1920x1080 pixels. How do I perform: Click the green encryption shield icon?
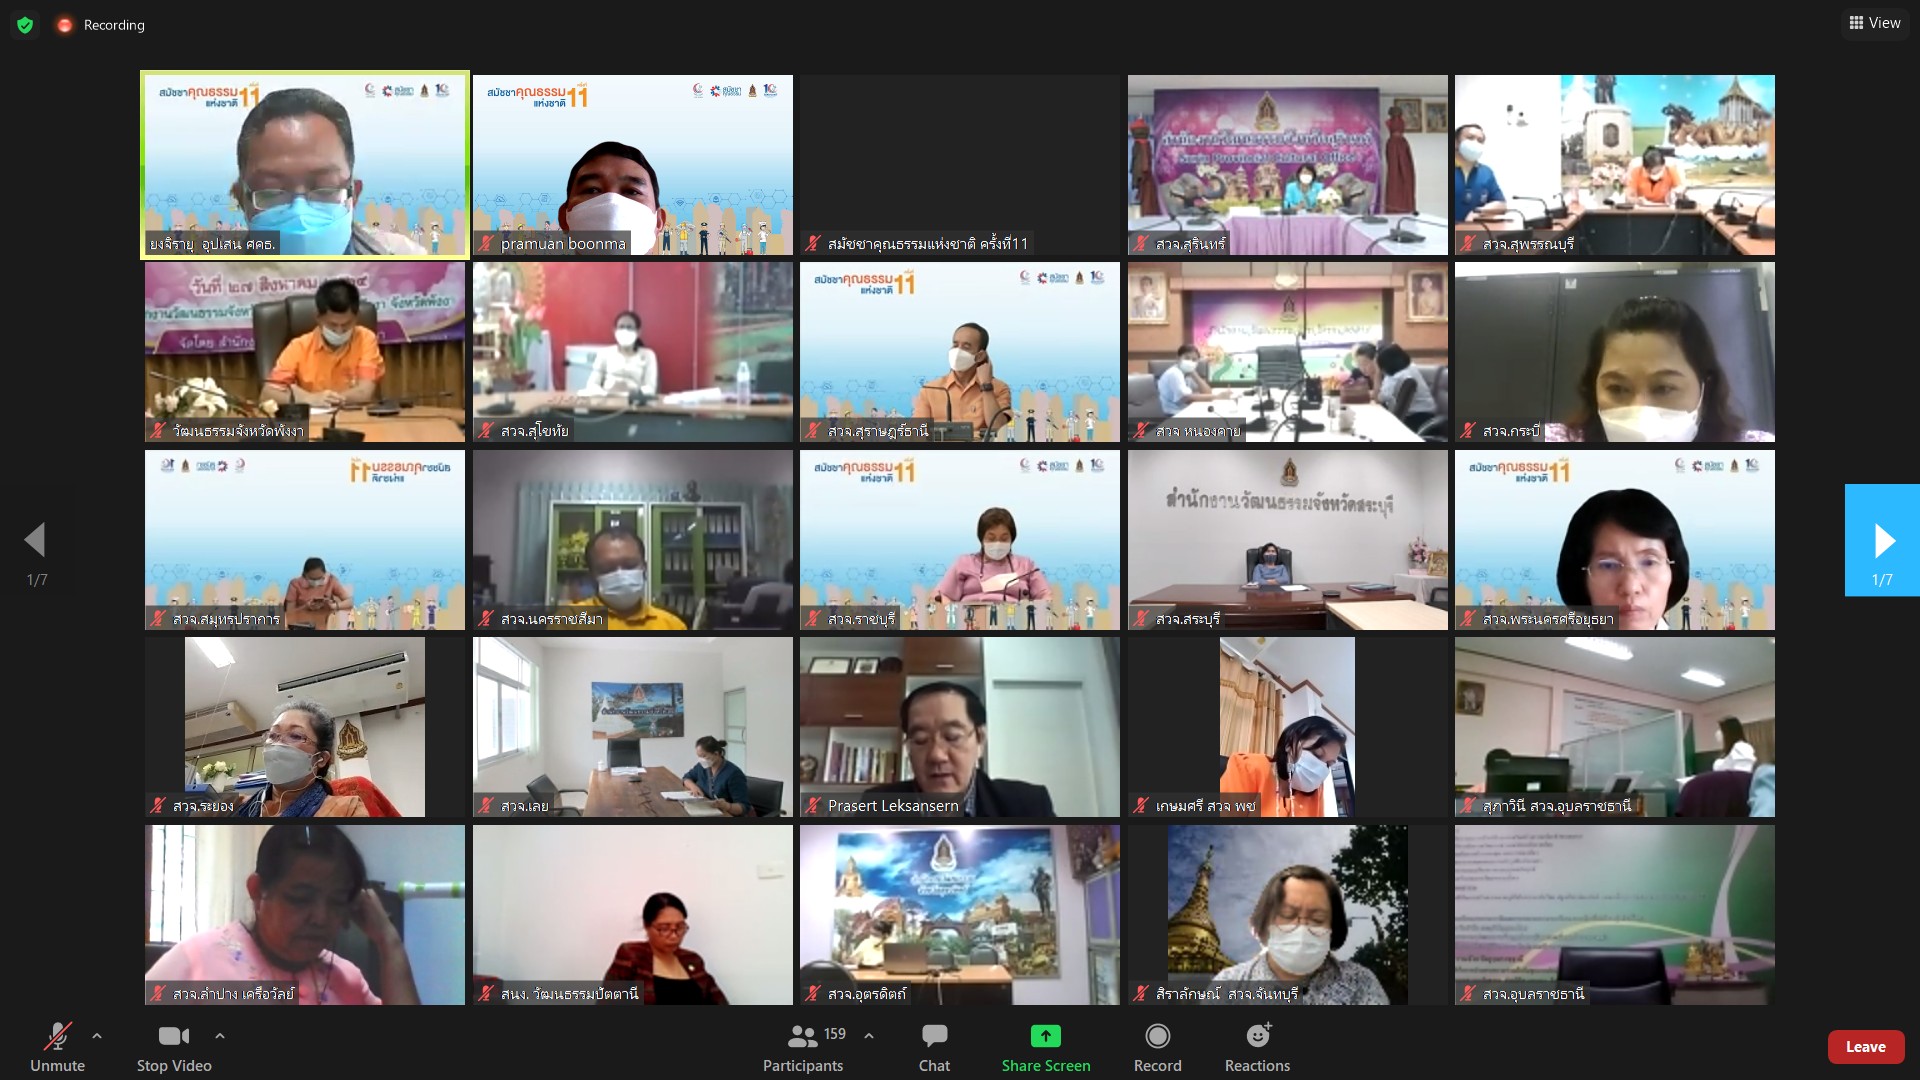(25, 25)
